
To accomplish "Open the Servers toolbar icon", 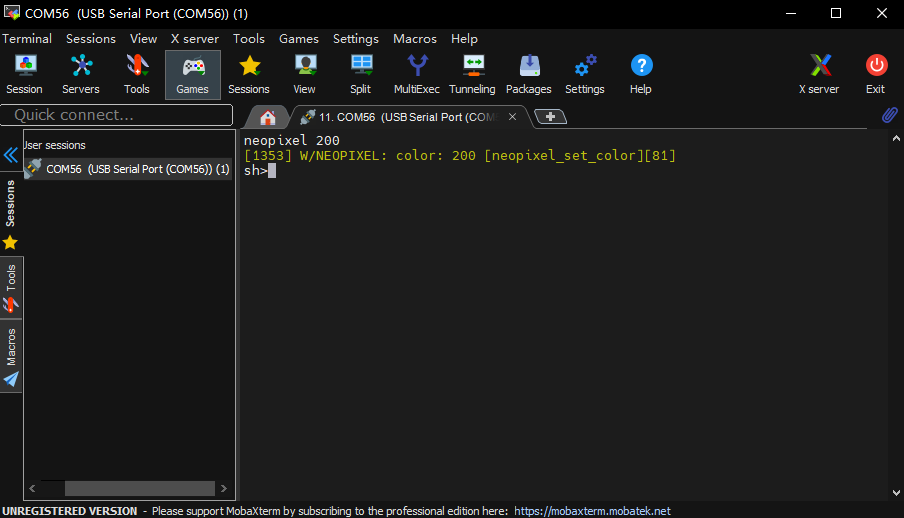I will [81, 74].
